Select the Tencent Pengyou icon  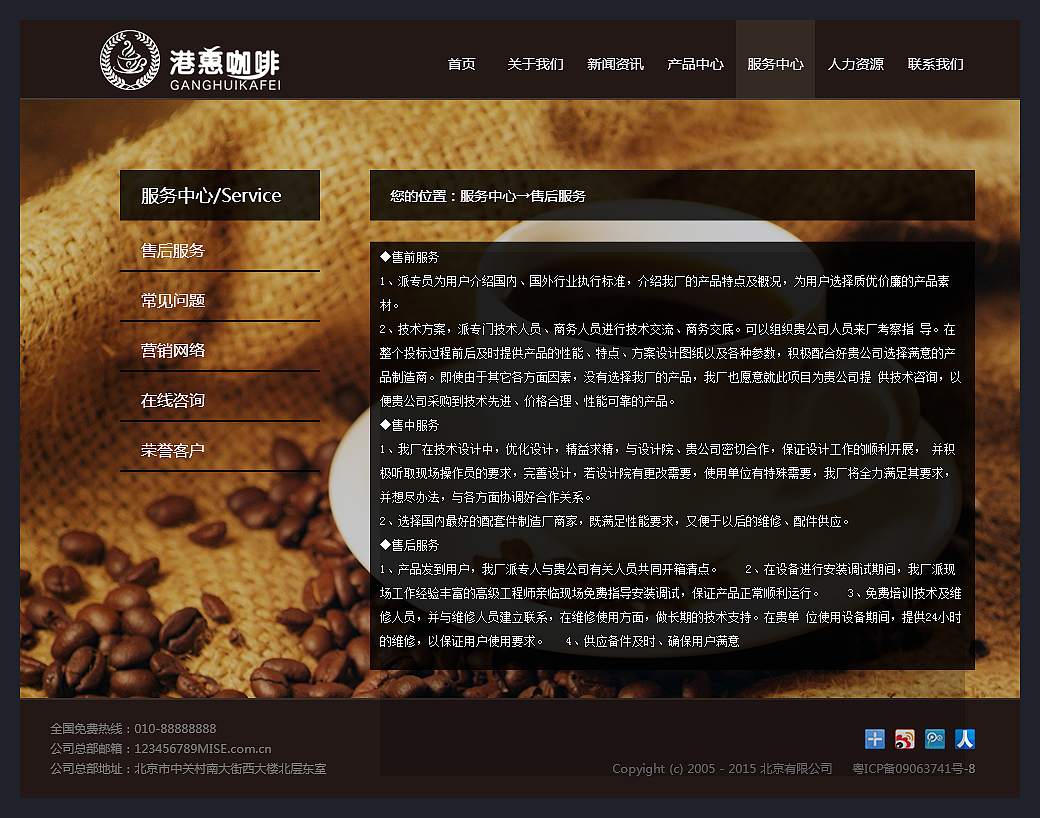point(935,740)
